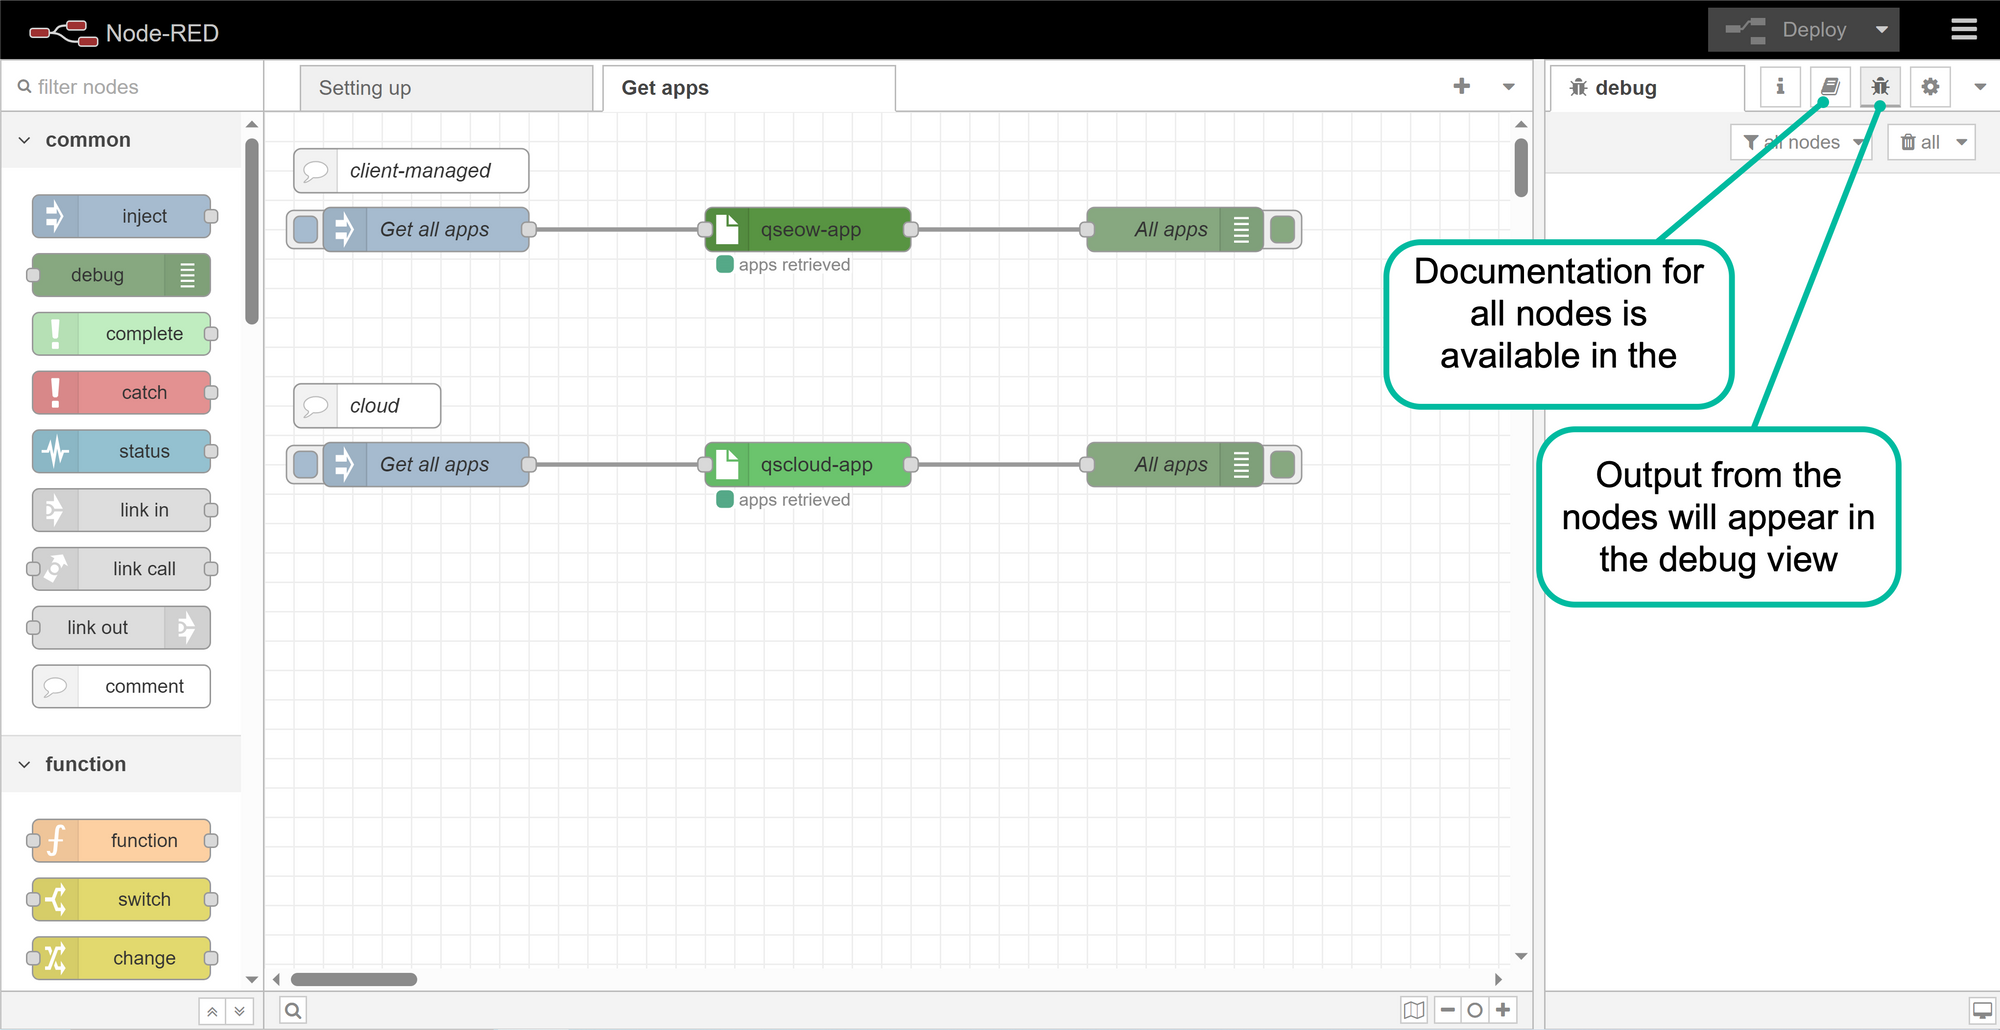Screen dimensions: 2000x1030
Task: Click the palette scroll down arrow
Action: [x=252, y=980]
